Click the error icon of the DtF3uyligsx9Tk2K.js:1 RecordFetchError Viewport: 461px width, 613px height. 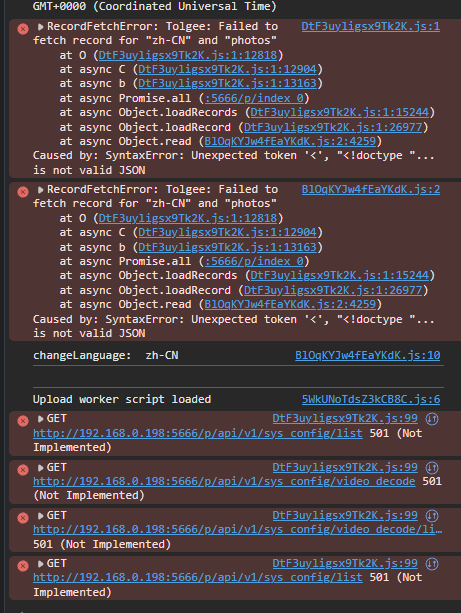pyautogui.click(x=23, y=29)
